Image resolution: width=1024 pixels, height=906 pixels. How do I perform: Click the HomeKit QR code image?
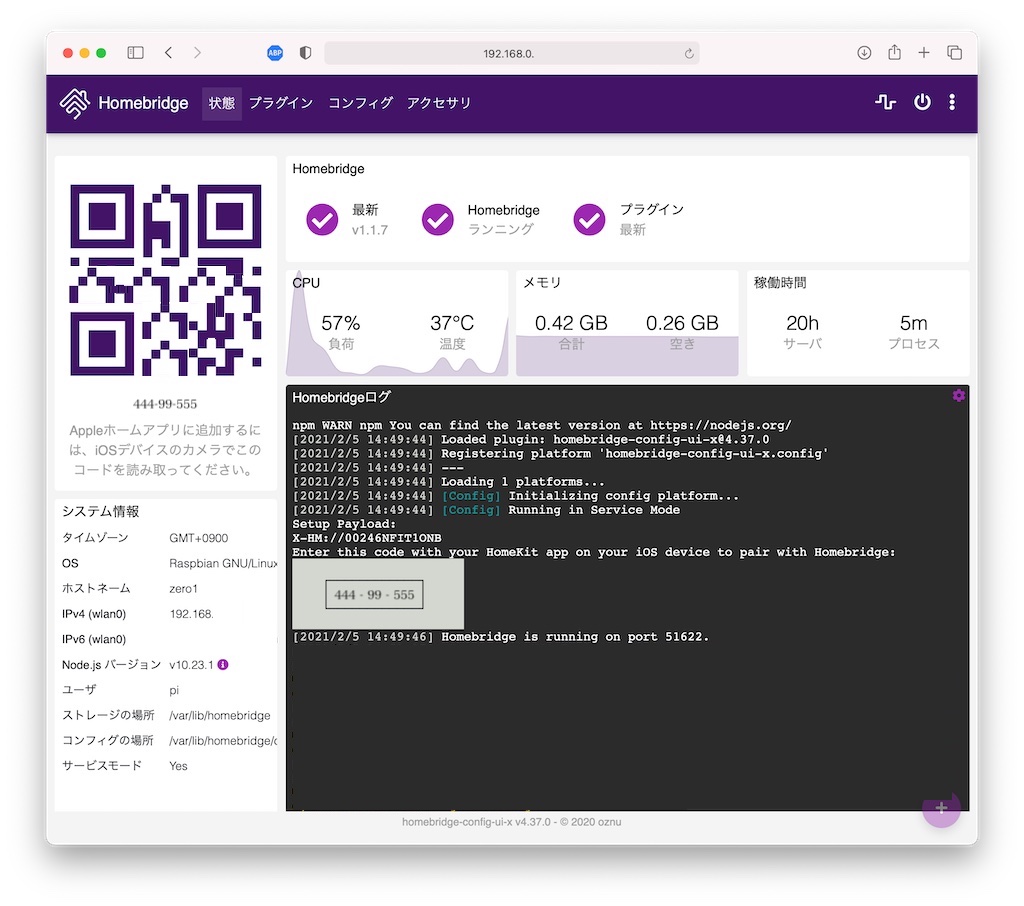[x=166, y=280]
